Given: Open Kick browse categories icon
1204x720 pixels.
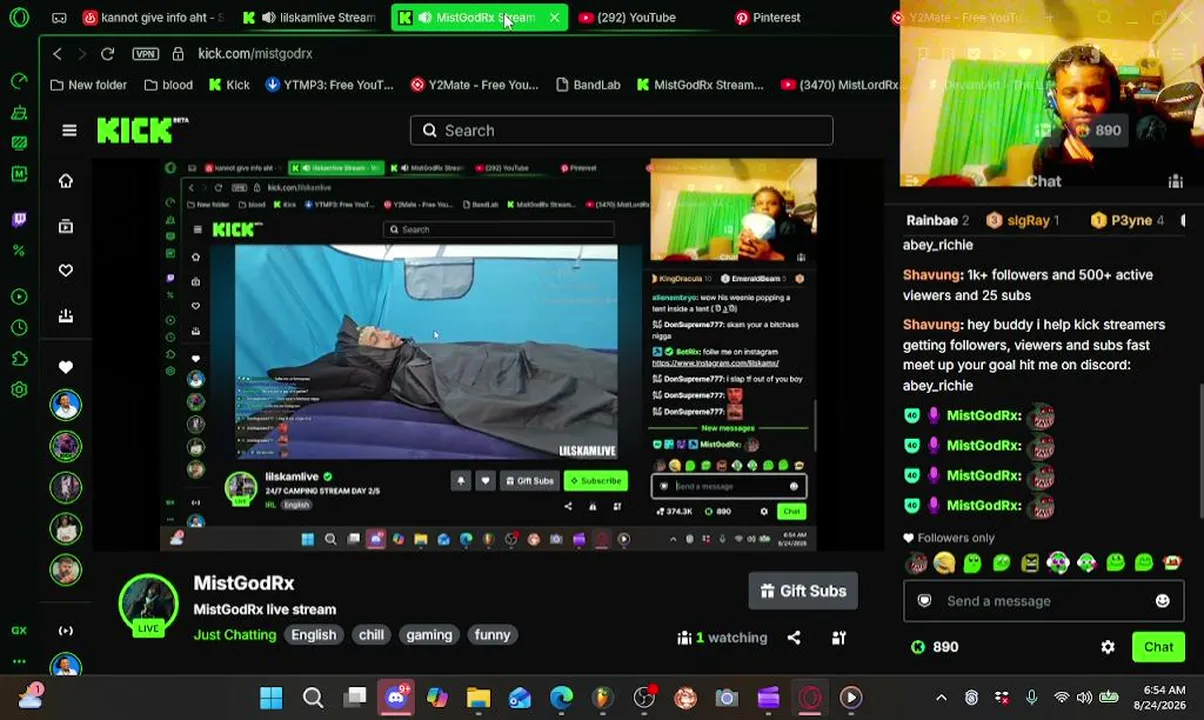Looking at the screenshot, I should coord(66,226).
